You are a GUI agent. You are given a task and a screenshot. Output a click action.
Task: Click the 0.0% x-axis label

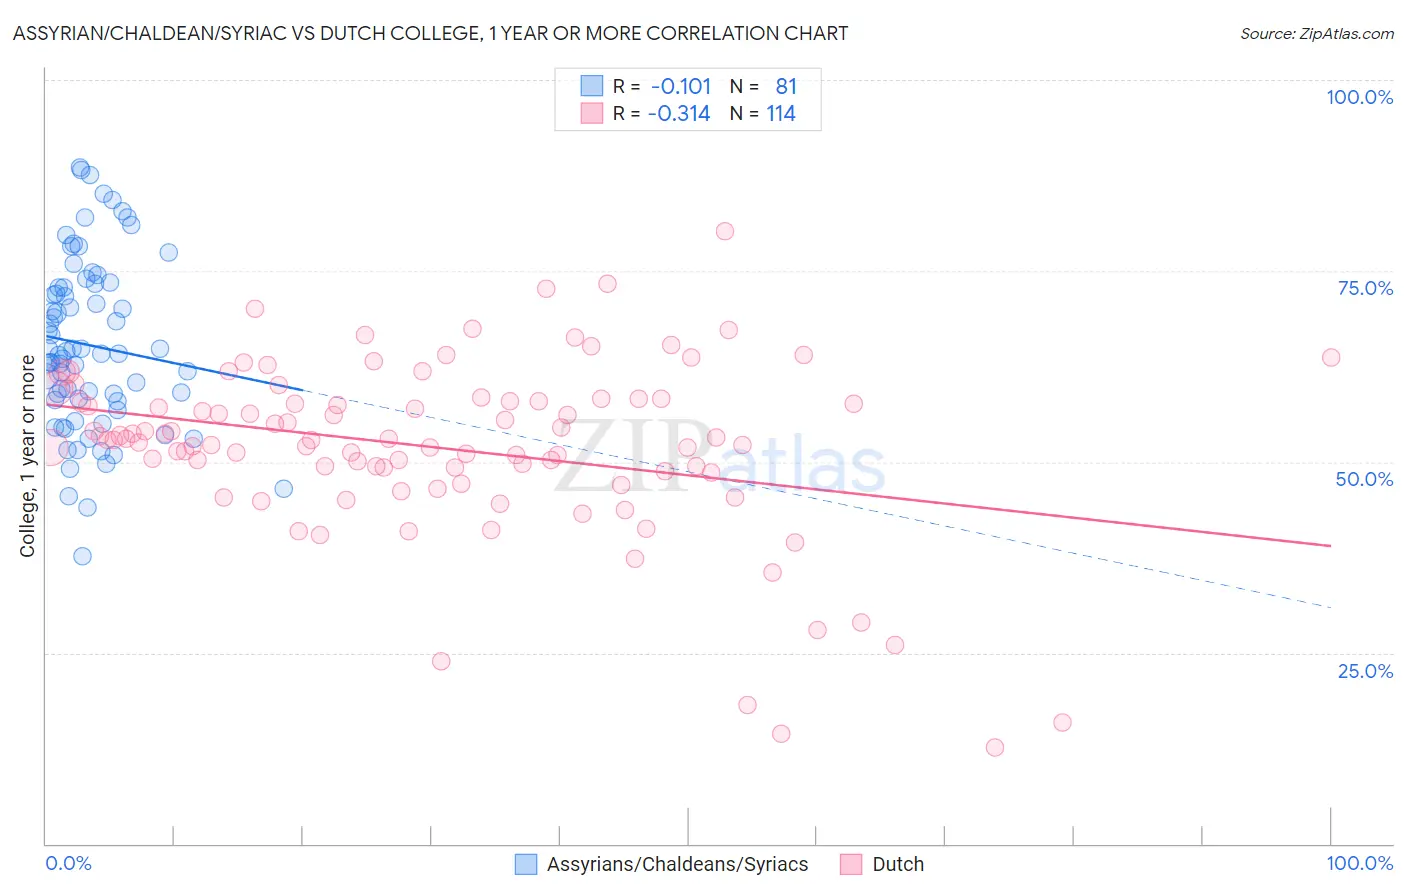click(68, 863)
